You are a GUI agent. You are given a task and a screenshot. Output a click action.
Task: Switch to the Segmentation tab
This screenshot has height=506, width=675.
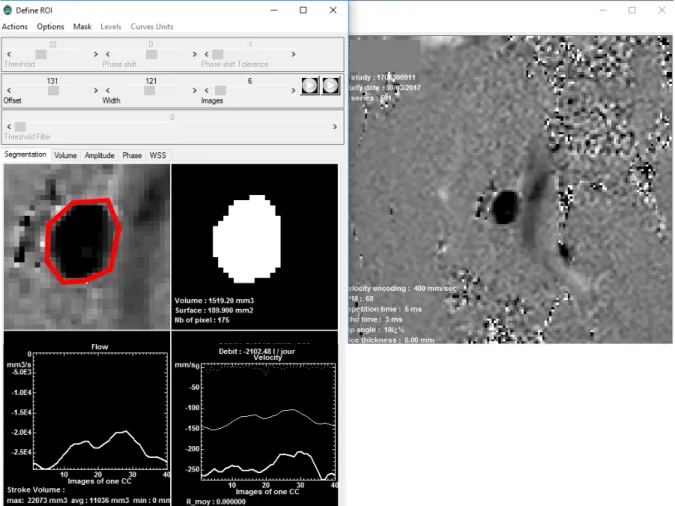25,155
